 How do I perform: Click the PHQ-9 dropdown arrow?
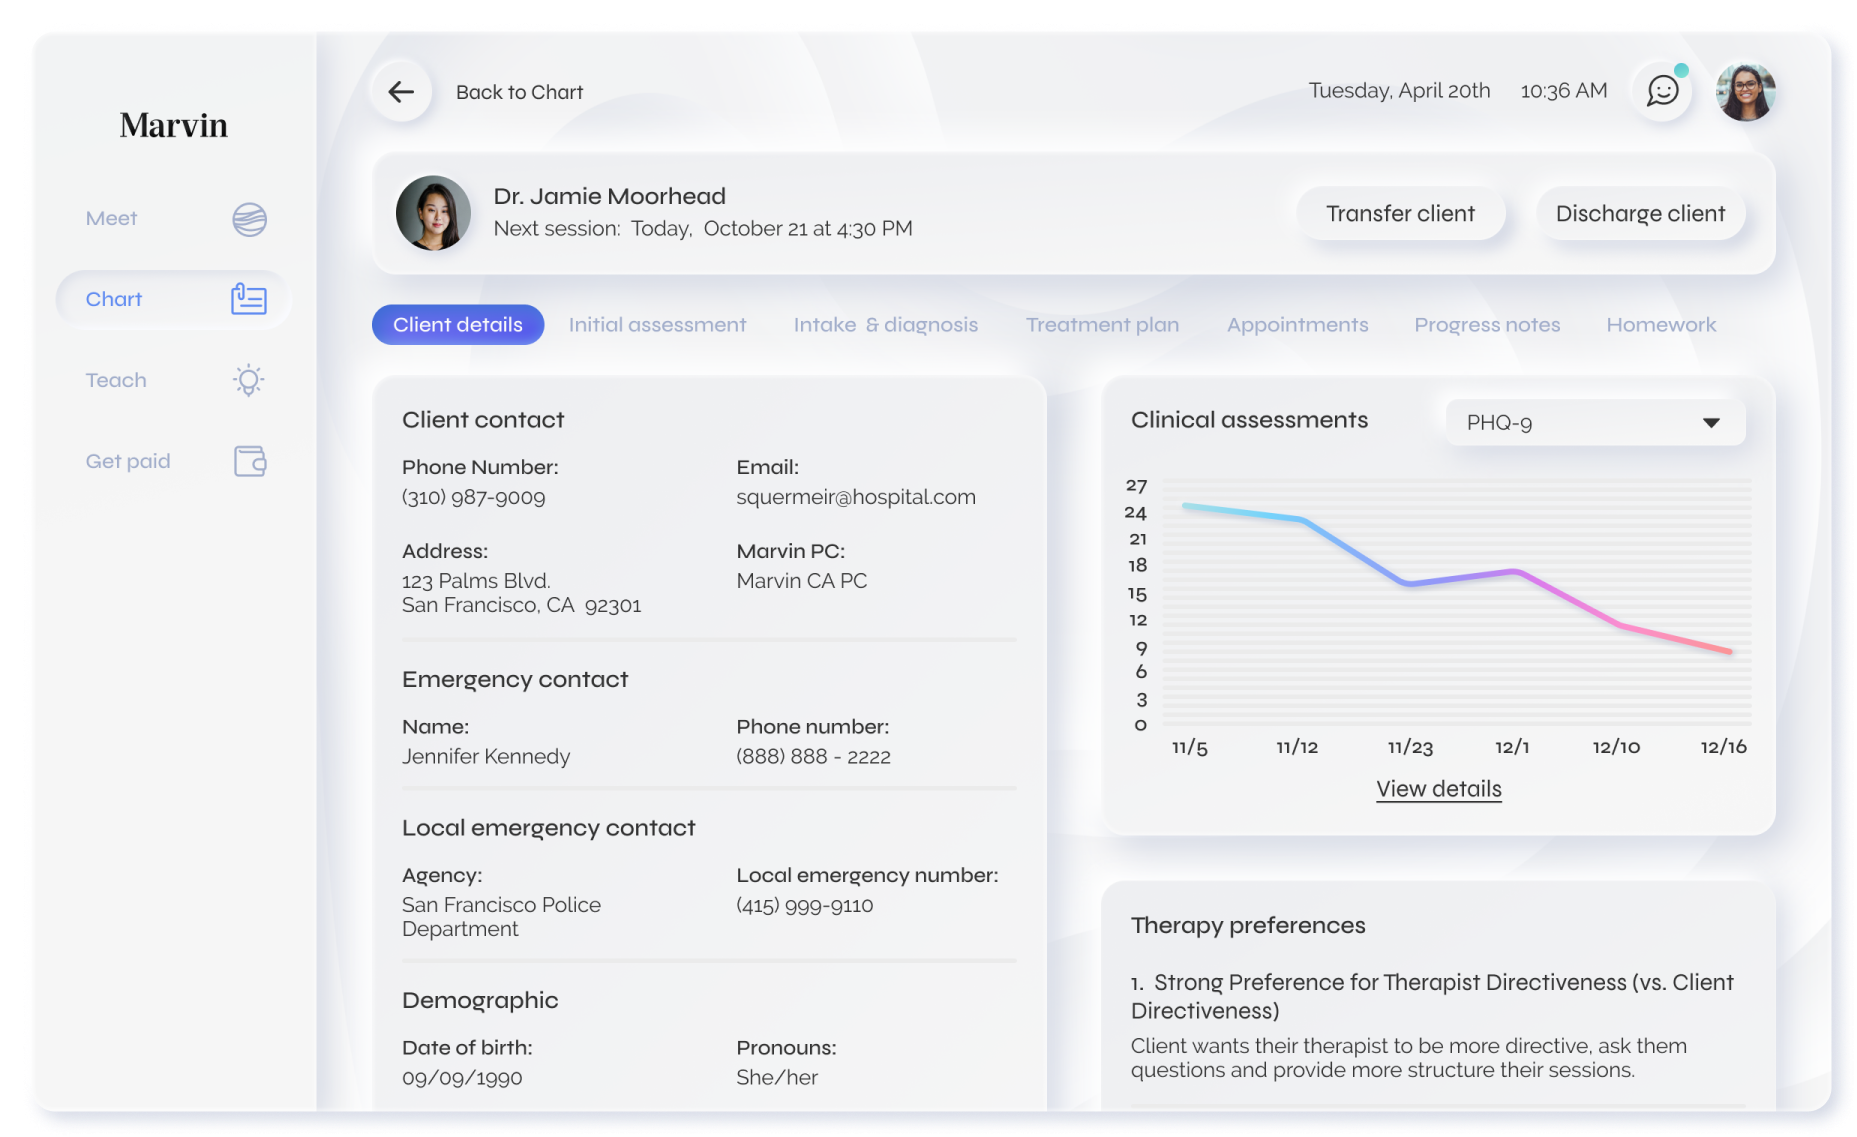point(1711,423)
